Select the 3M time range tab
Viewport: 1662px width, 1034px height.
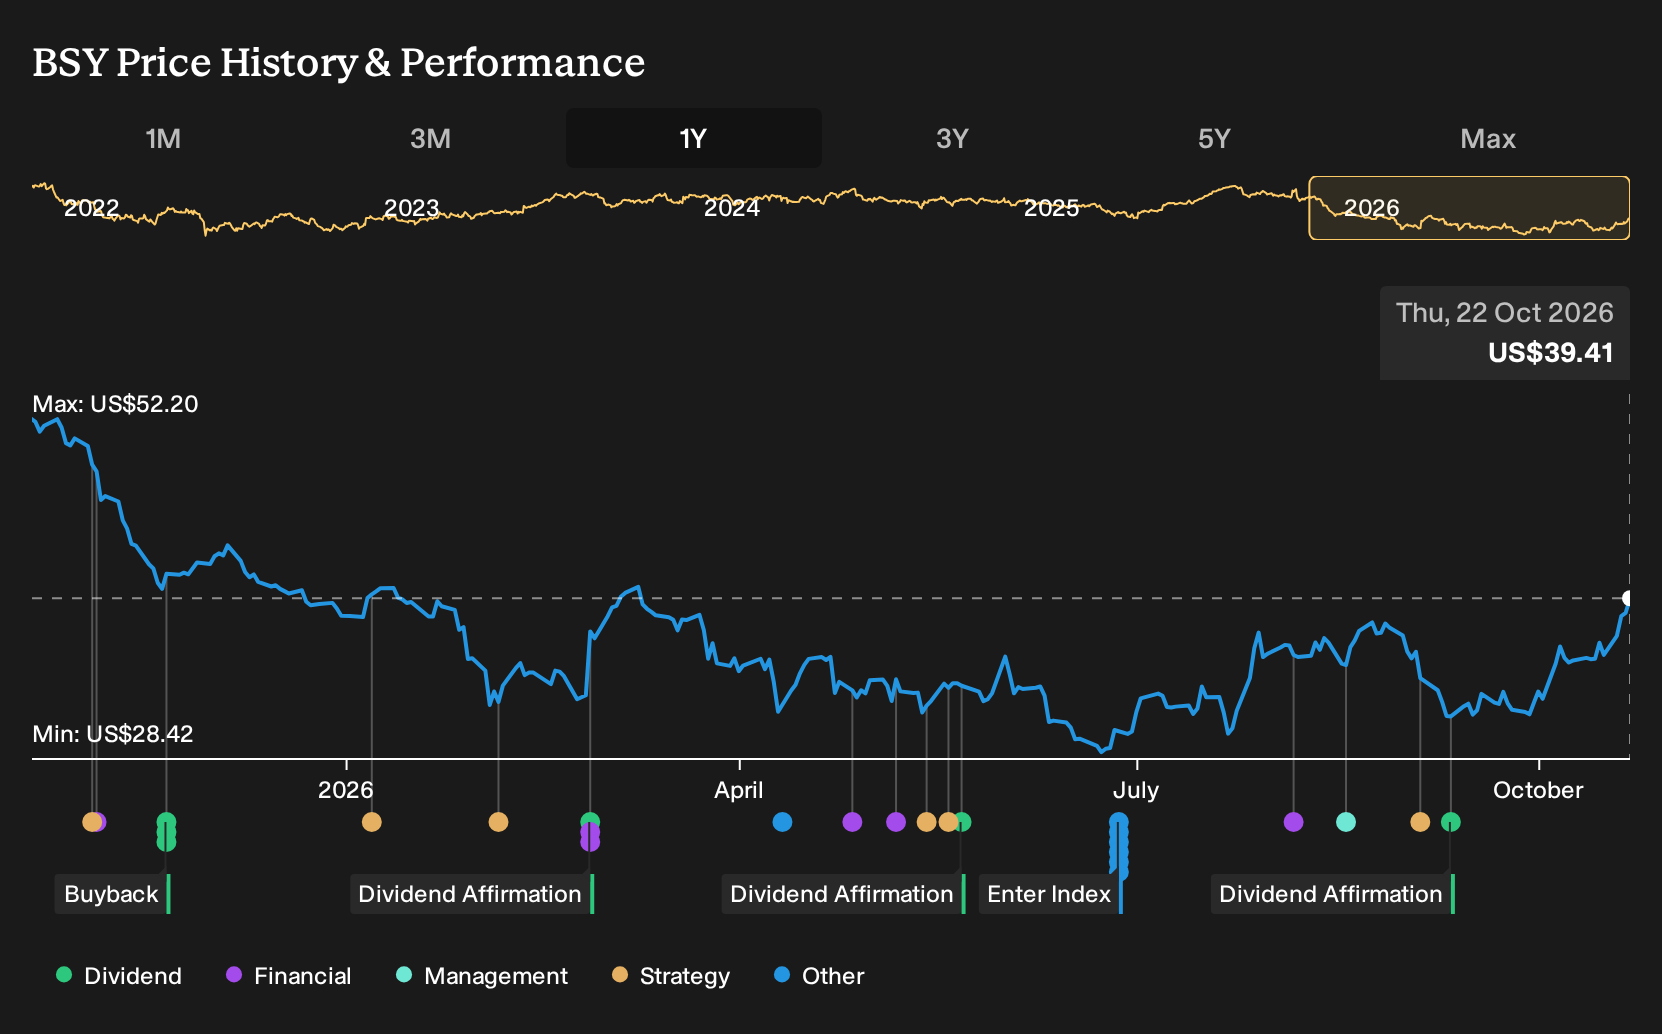[x=430, y=138]
